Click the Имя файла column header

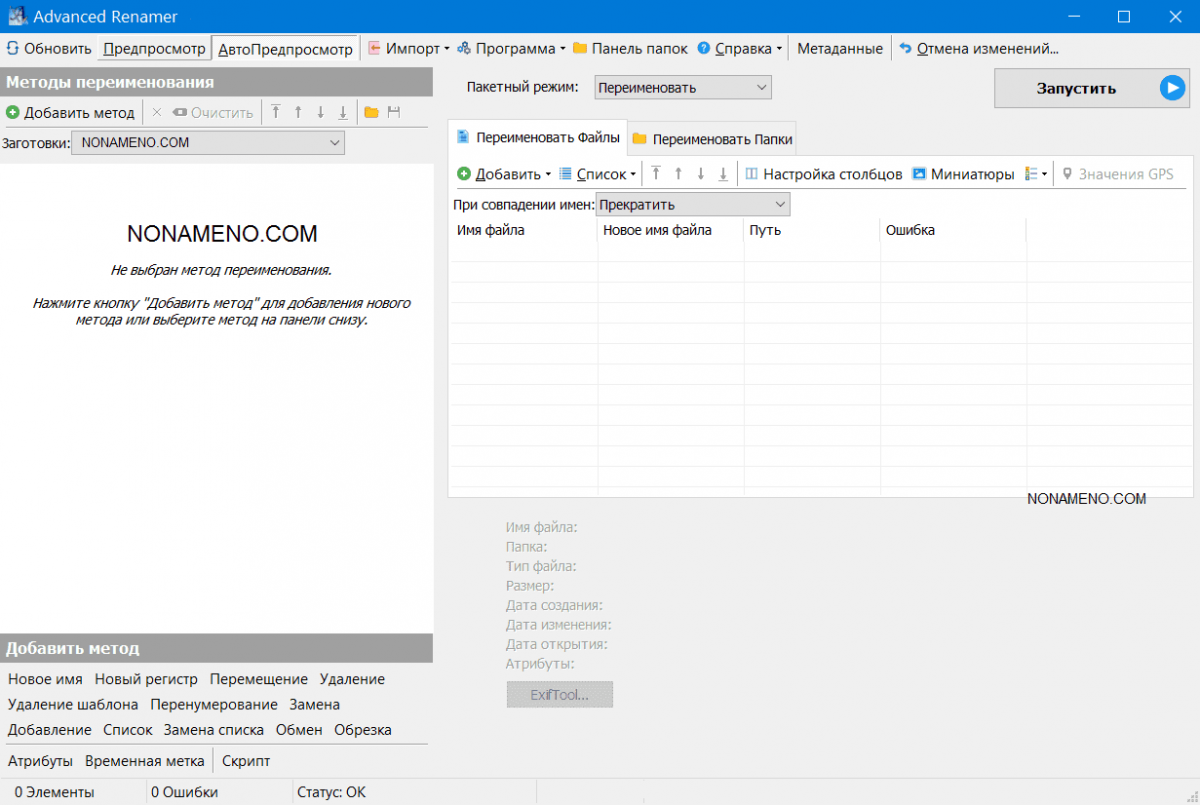(x=491, y=231)
